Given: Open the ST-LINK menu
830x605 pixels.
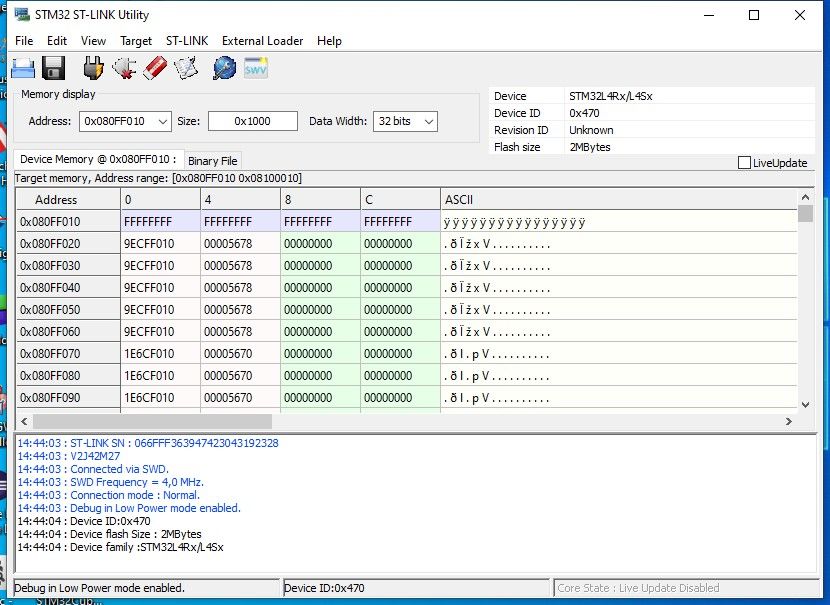Looking at the screenshot, I should [187, 41].
